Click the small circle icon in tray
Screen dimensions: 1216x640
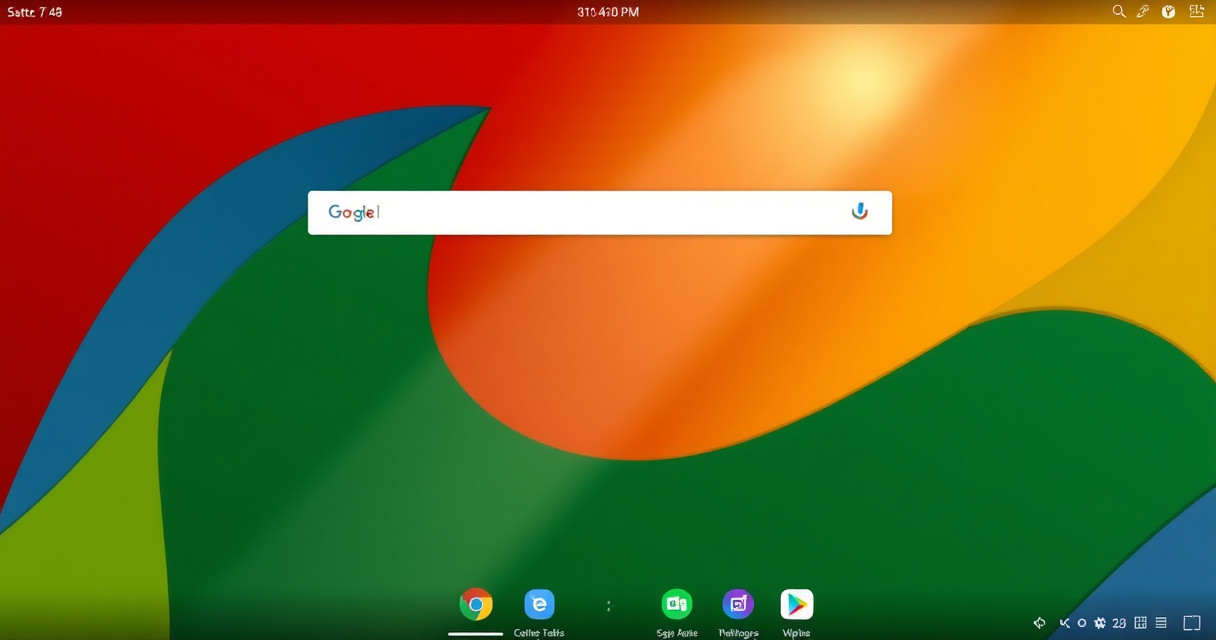[x=1081, y=623]
